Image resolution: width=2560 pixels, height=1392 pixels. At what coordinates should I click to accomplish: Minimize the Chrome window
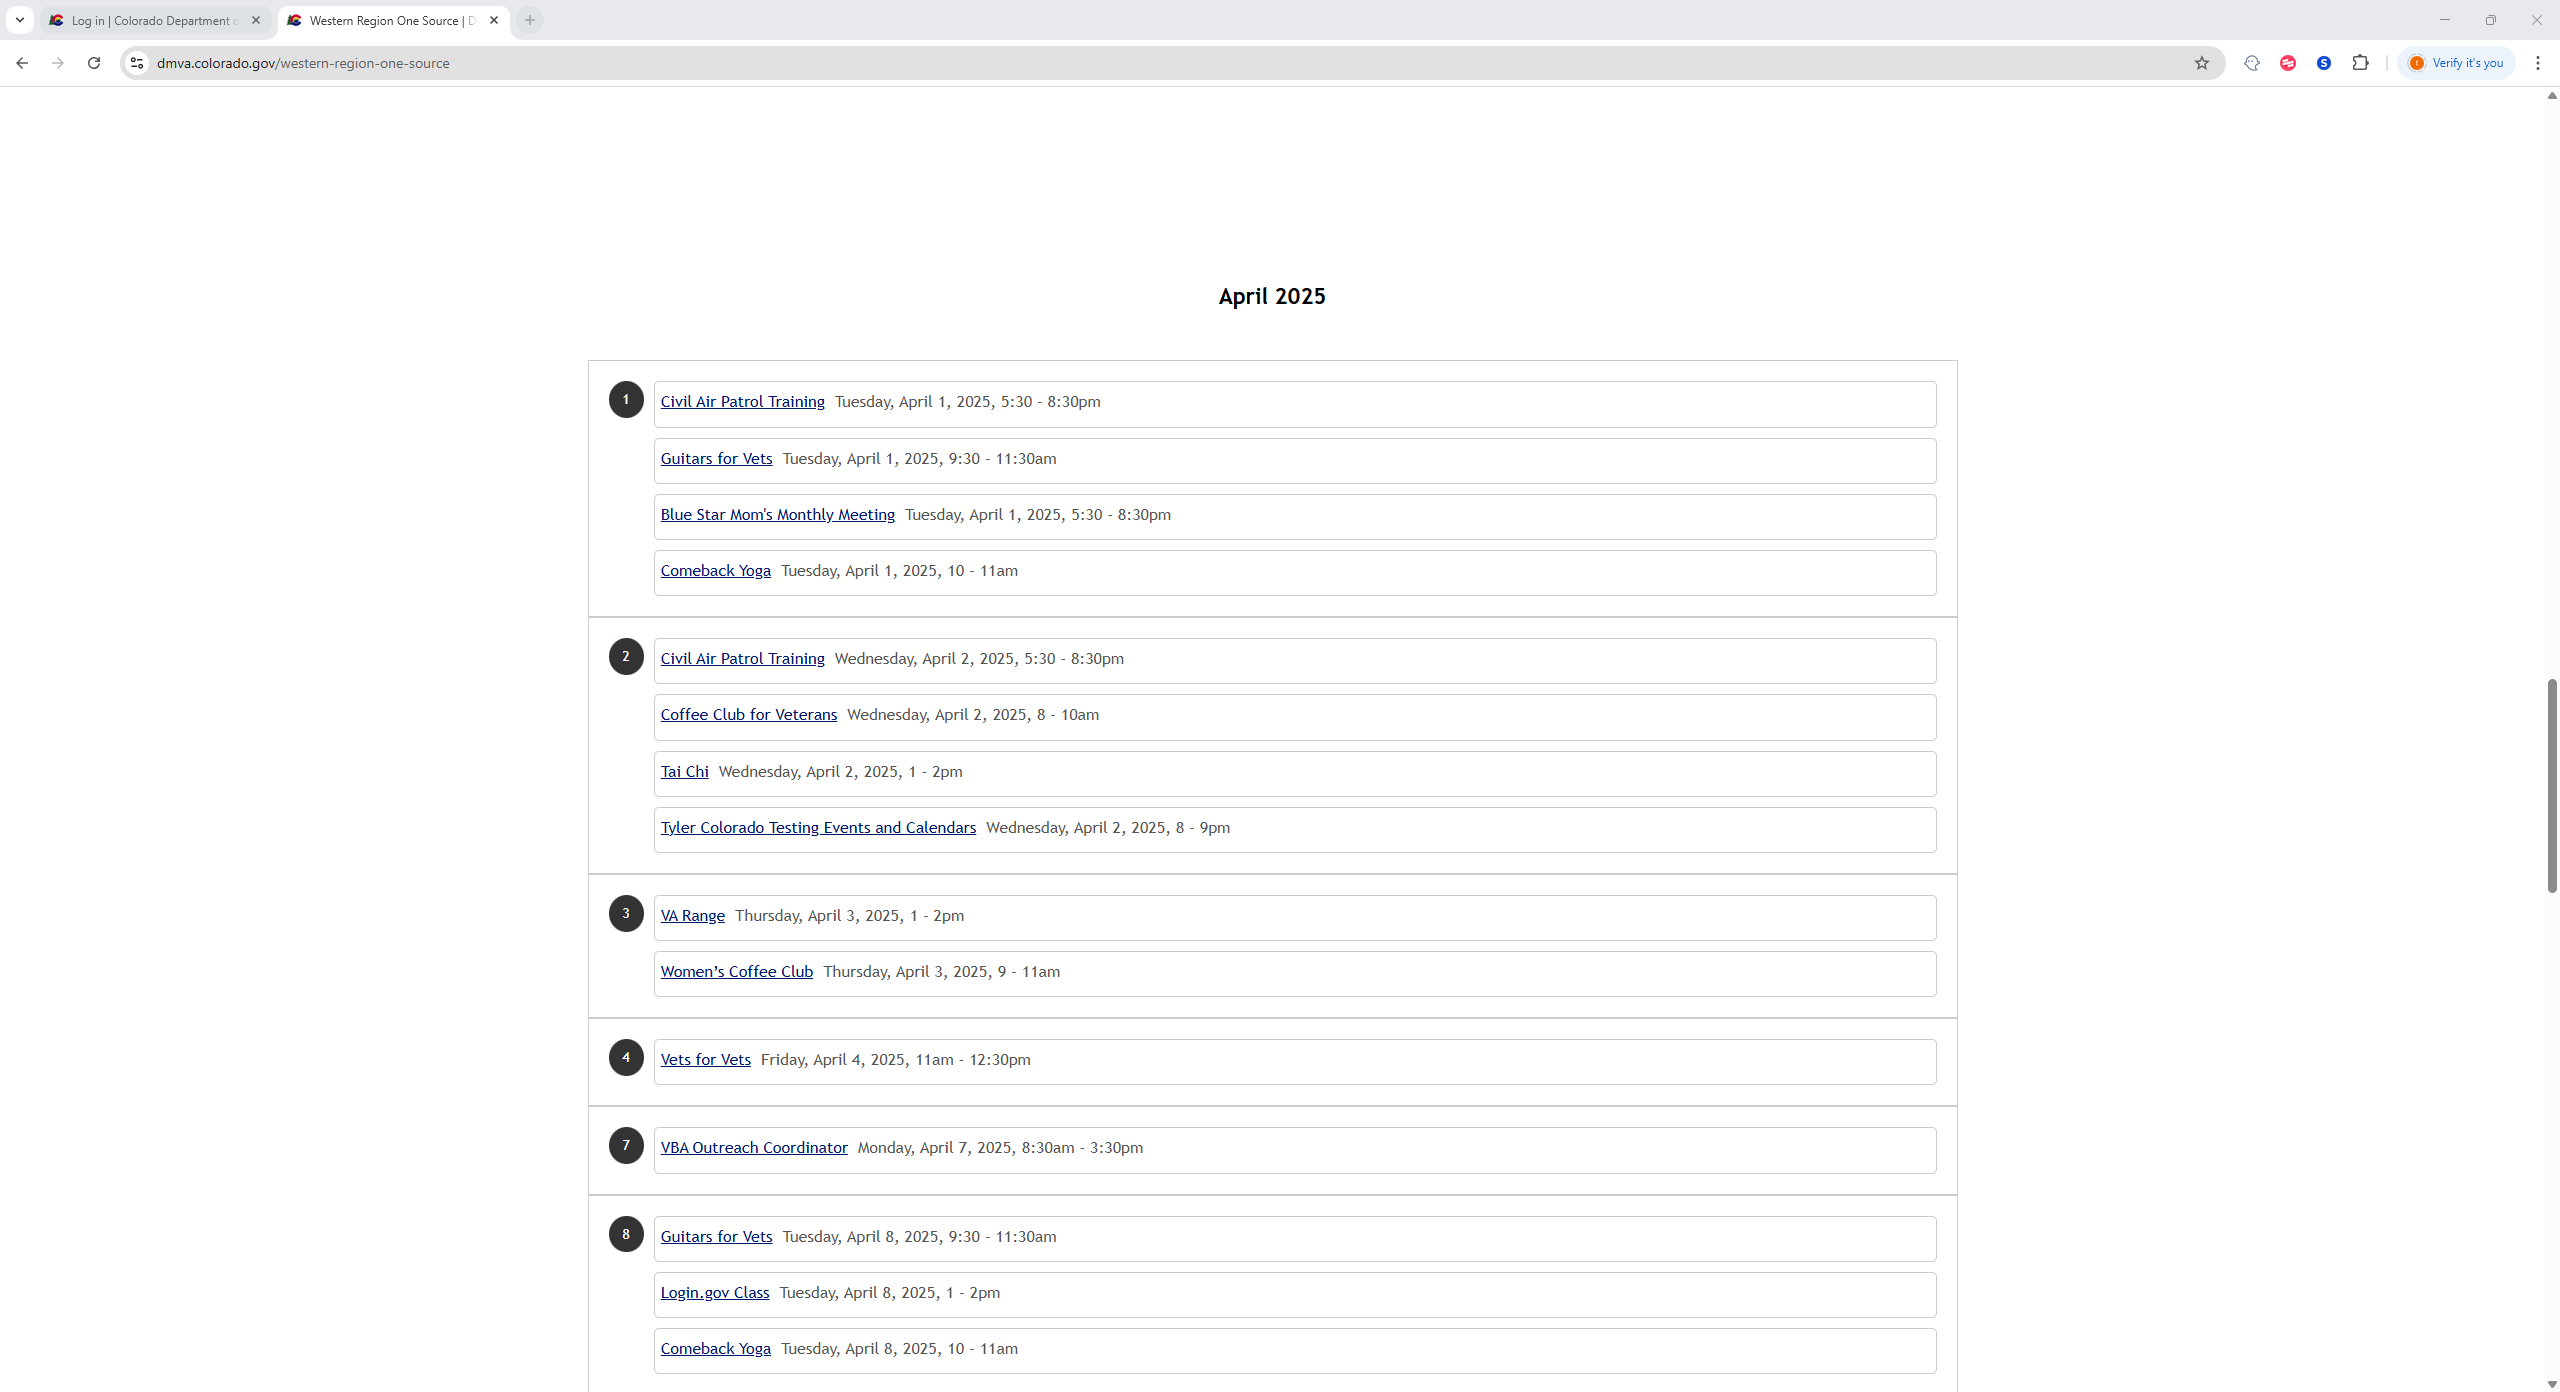[2445, 20]
